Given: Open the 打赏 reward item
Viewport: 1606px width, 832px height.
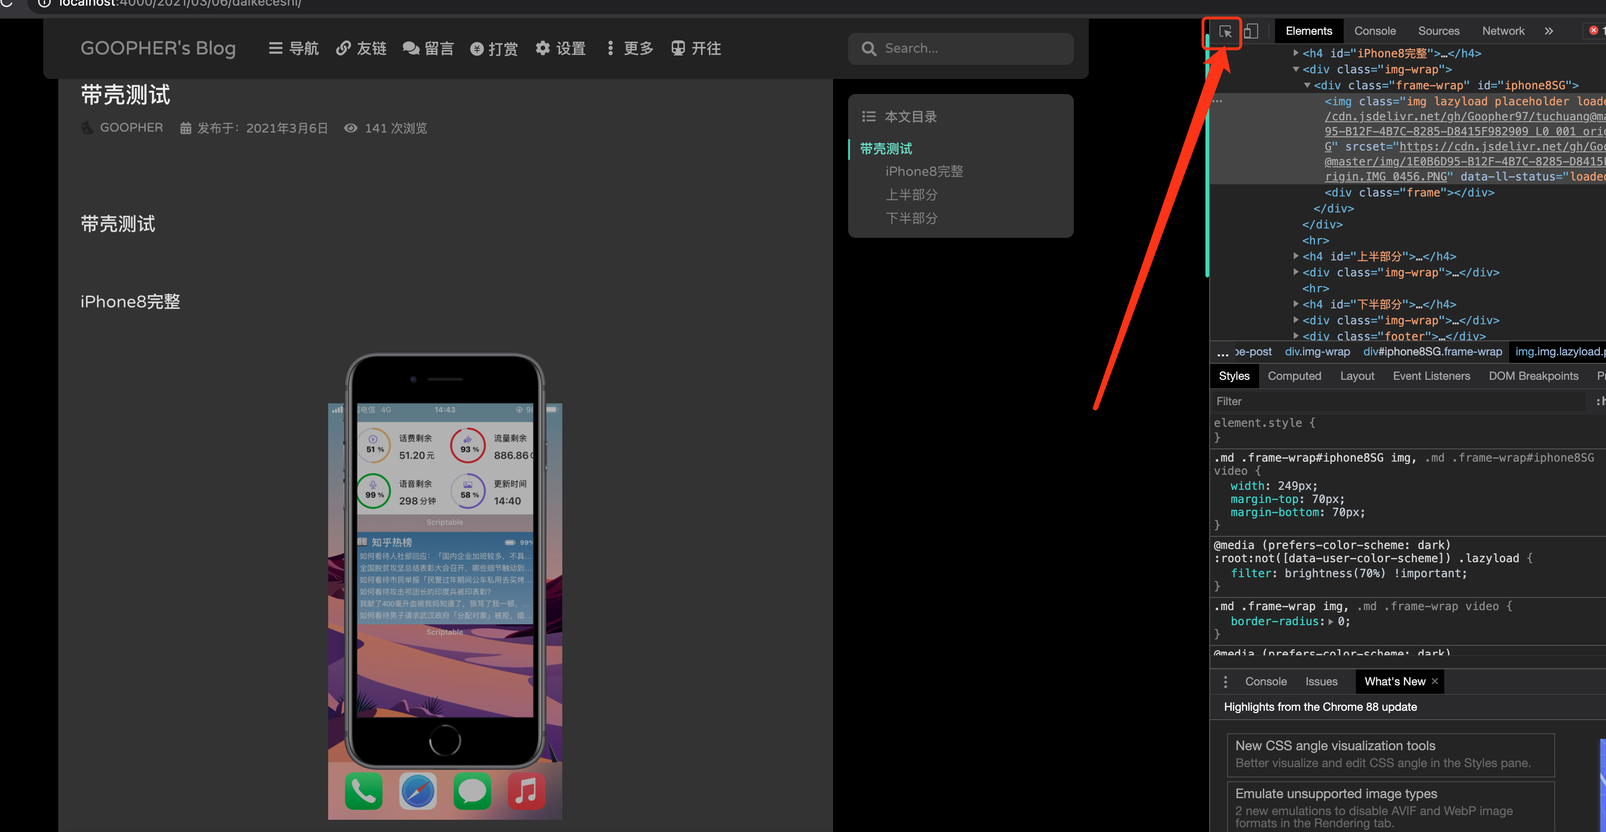Looking at the screenshot, I should pos(494,48).
